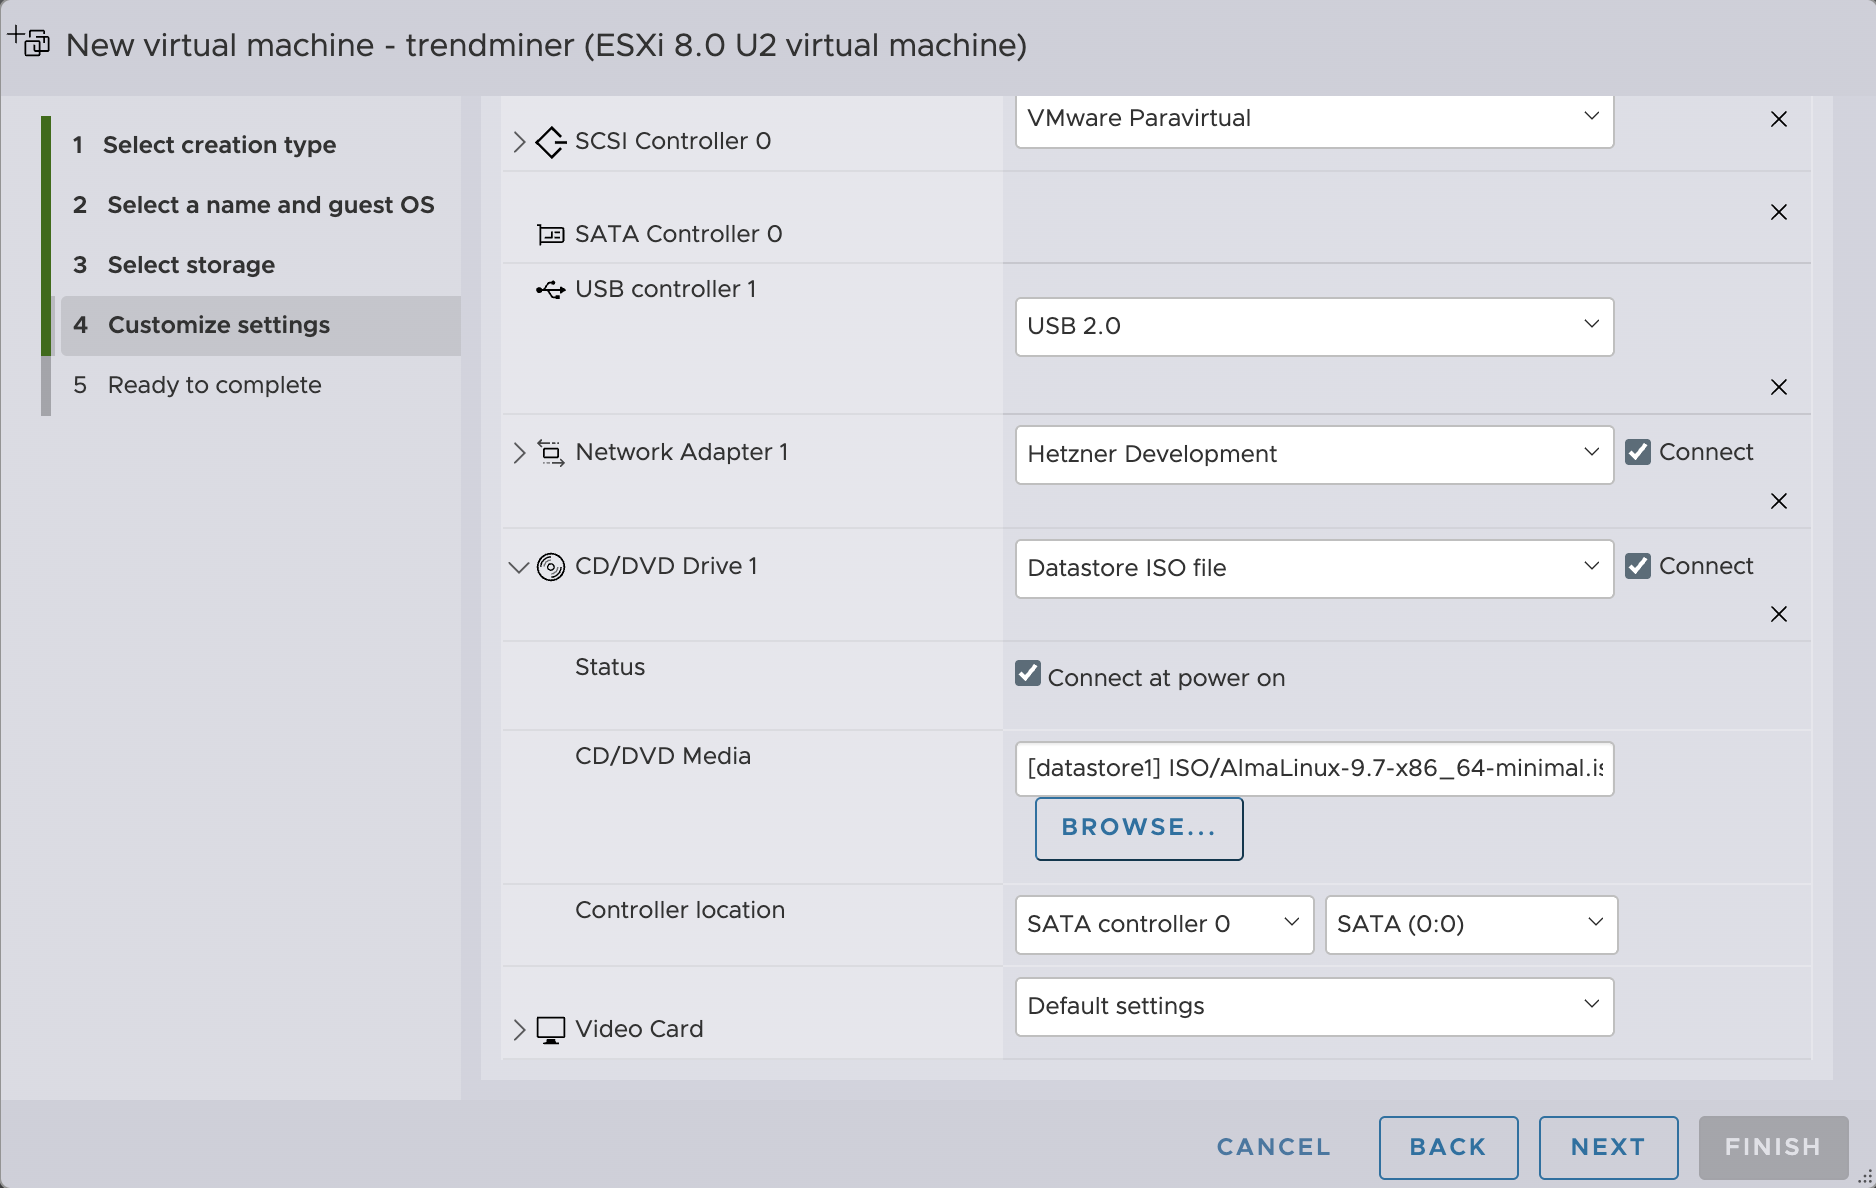The image size is (1876, 1188).
Task: Click the CD/DVD Drive 1 disc icon
Action: [x=551, y=567]
